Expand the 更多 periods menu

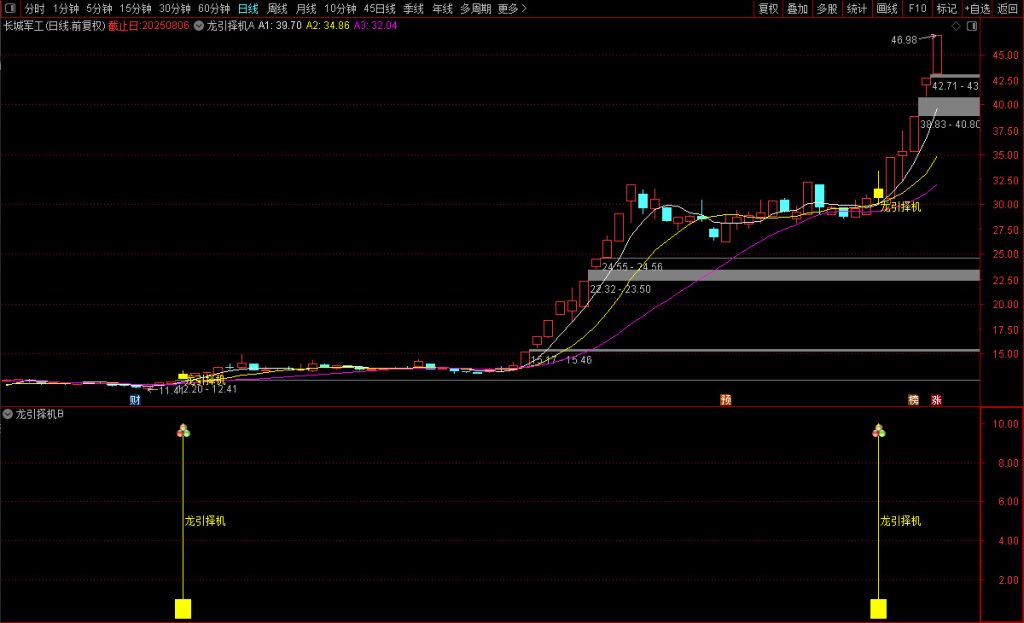tap(512, 9)
